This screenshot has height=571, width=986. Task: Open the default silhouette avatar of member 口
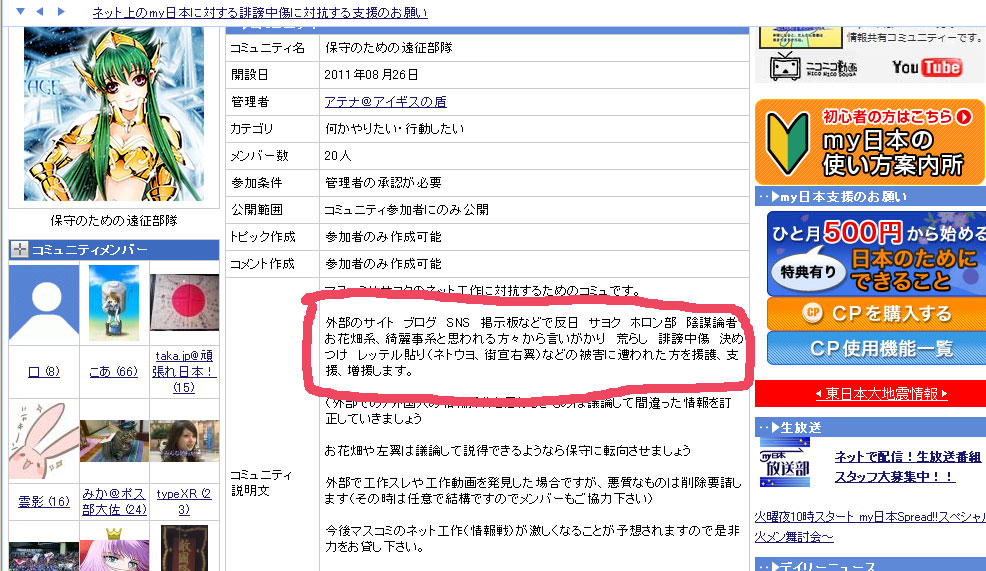43,304
